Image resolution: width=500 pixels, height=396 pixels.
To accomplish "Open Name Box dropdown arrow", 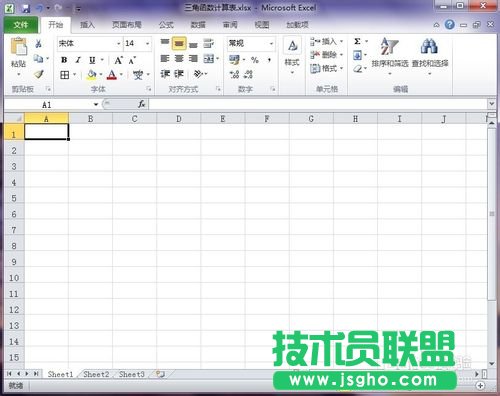I will pyautogui.click(x=96, y=105).
